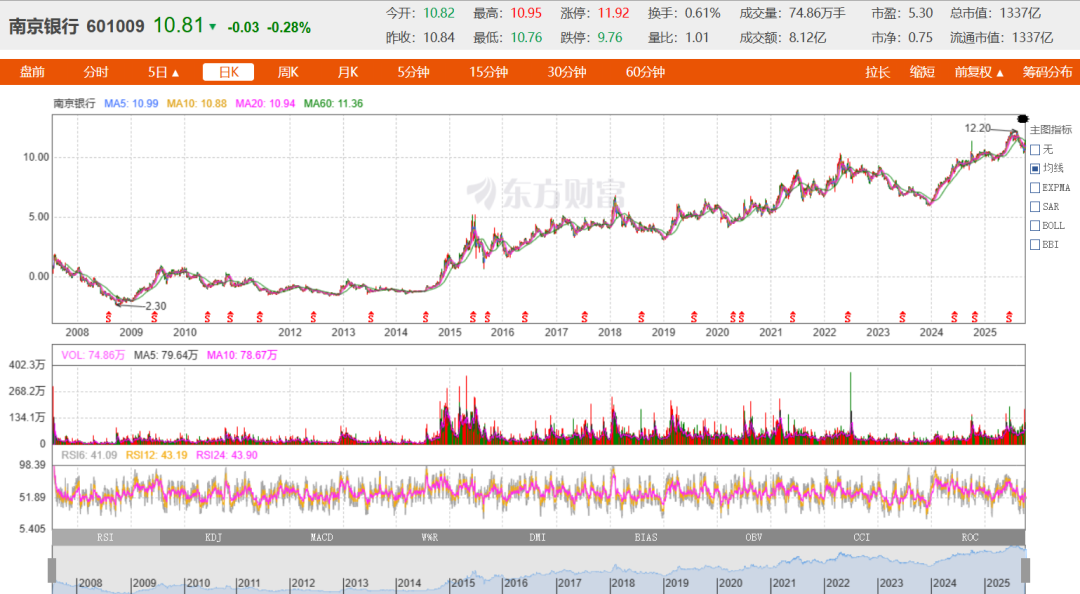Check the BBI indicator box
This screenshot has width=1080, height=594.
(1035, 245)
